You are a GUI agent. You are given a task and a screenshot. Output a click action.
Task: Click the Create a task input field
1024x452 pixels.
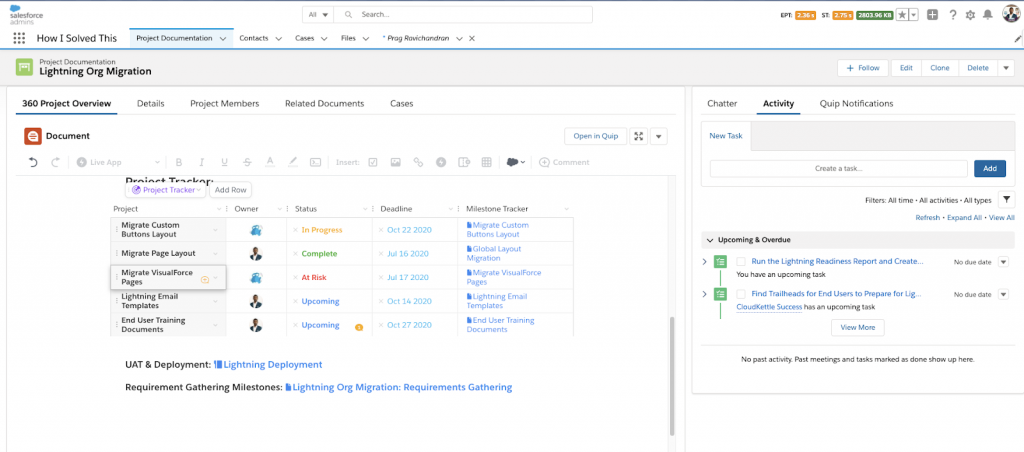click(839, 169)
